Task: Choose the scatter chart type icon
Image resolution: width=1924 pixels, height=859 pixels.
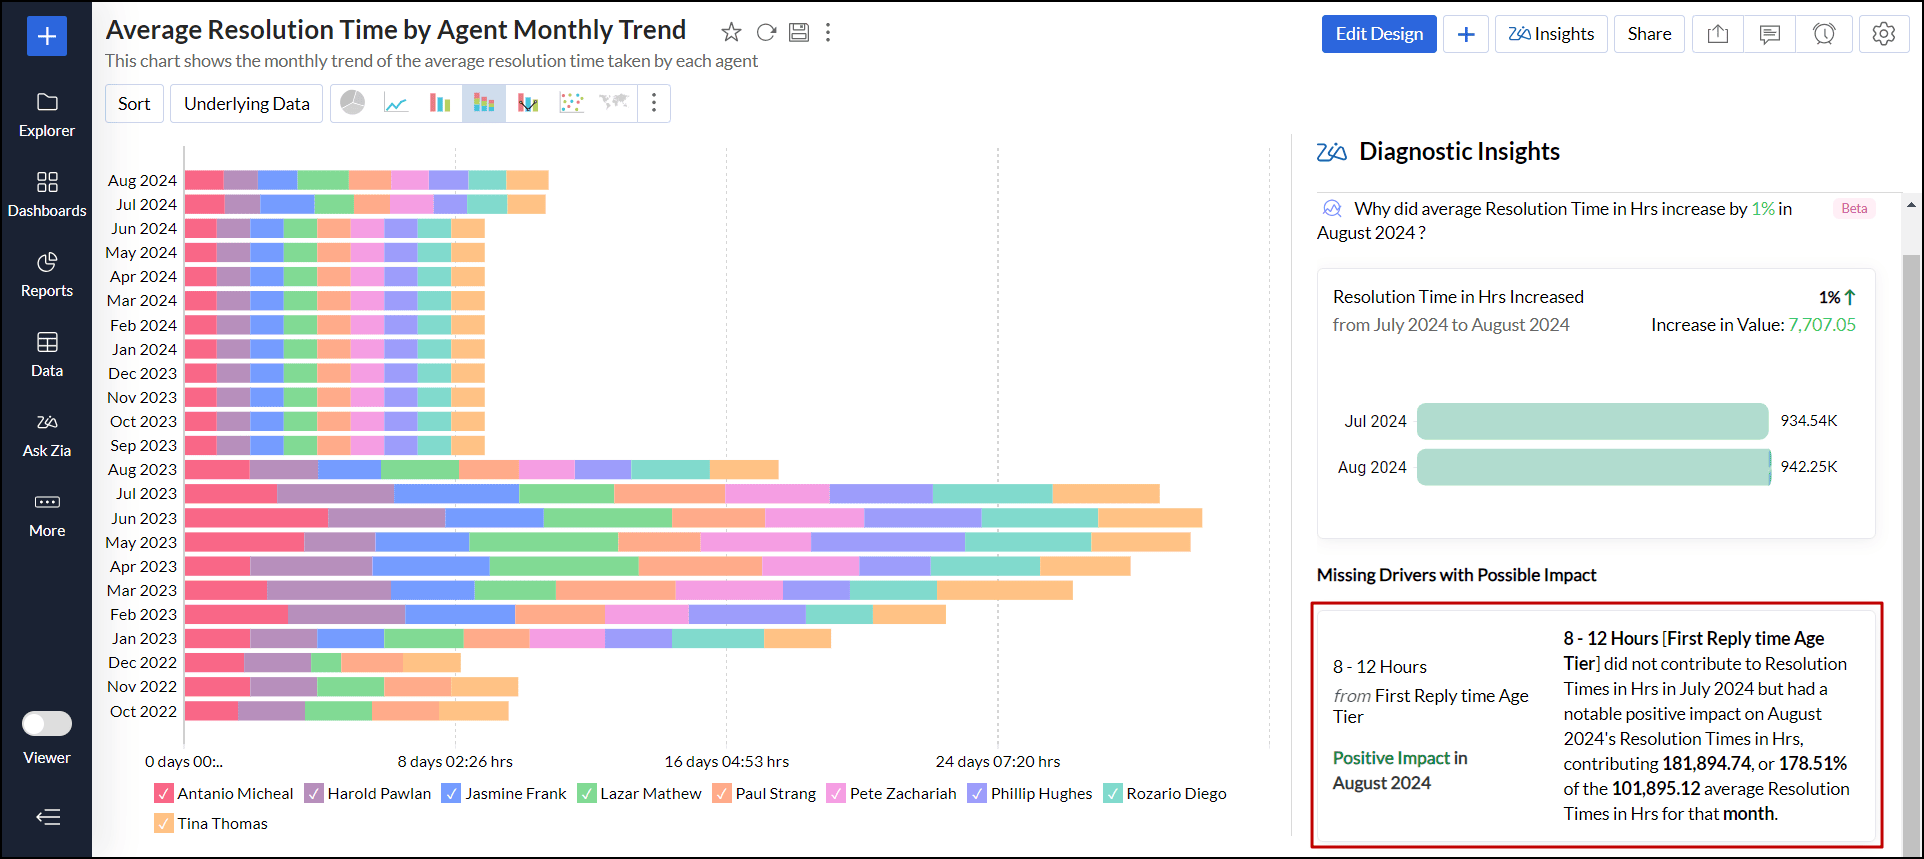Action: tap(571, 103)
